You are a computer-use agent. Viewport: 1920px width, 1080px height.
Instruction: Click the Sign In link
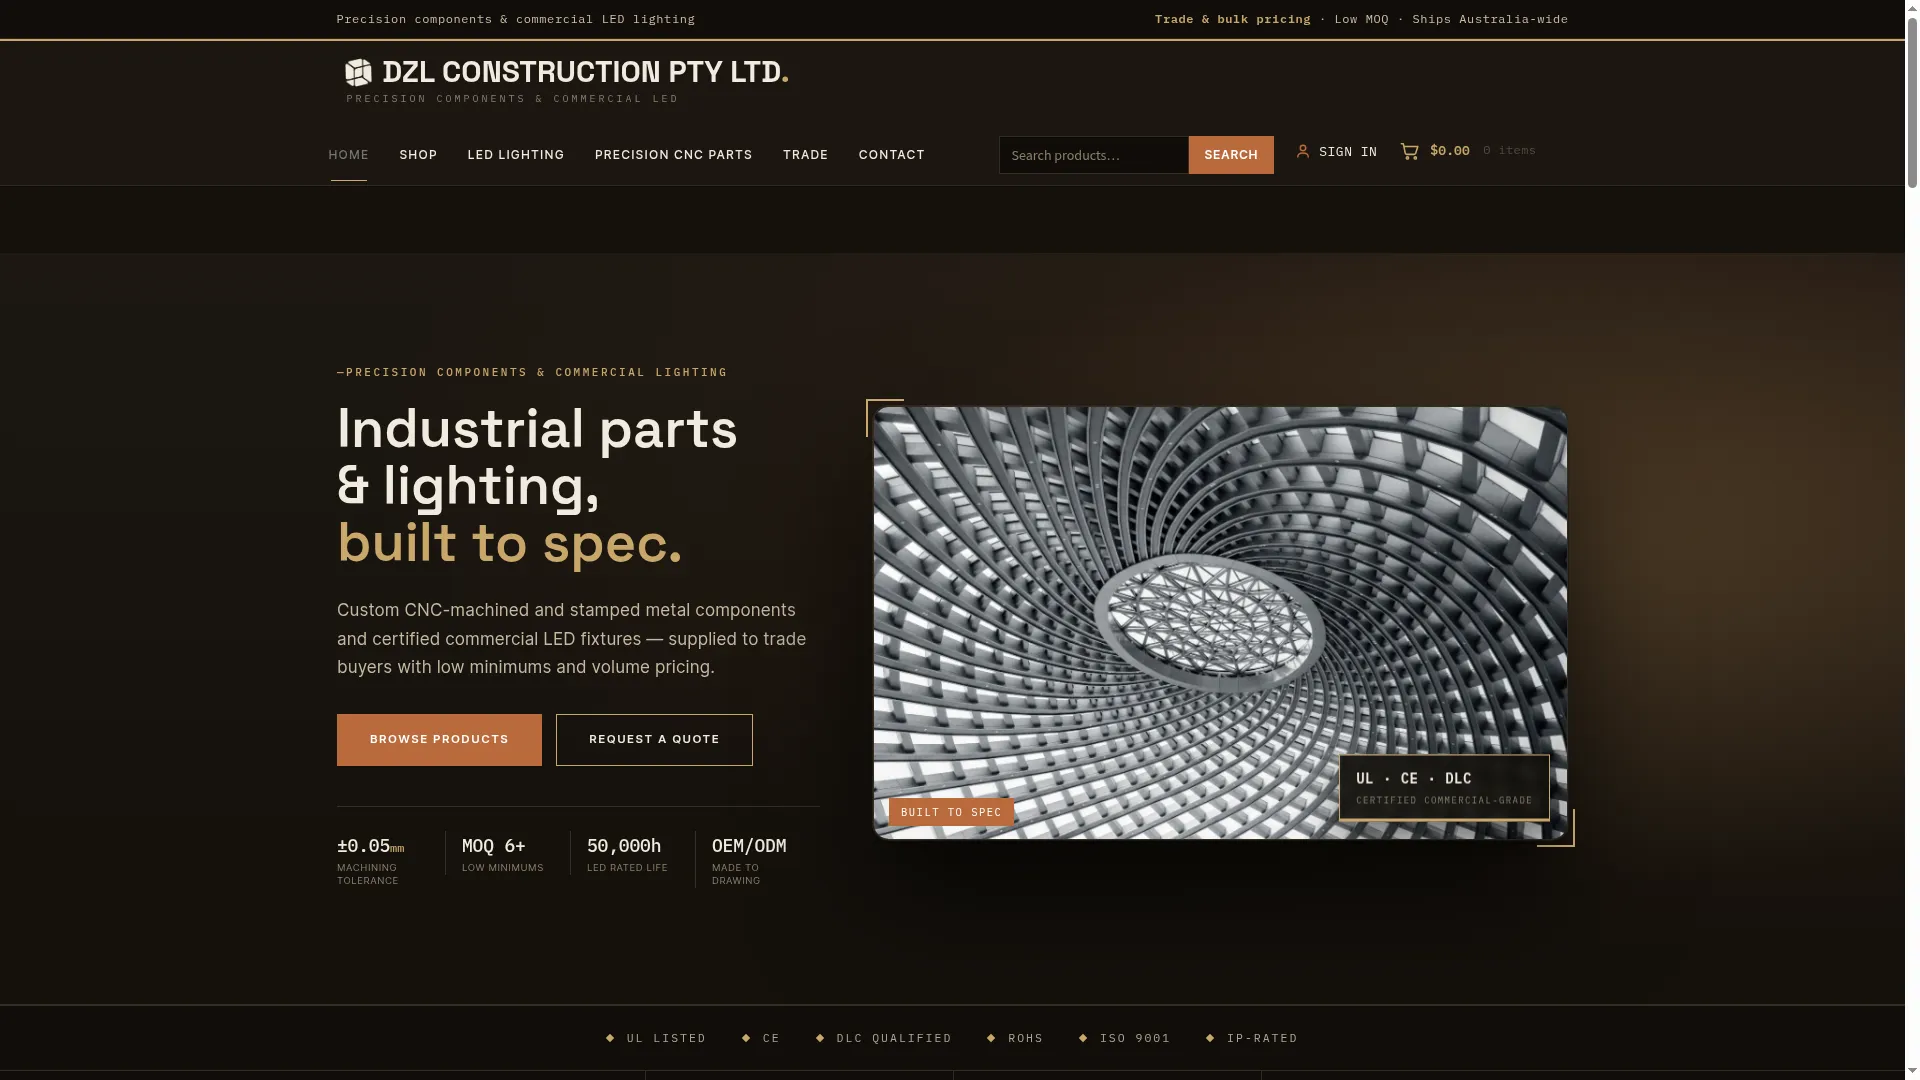click(x=1347, y=152)
